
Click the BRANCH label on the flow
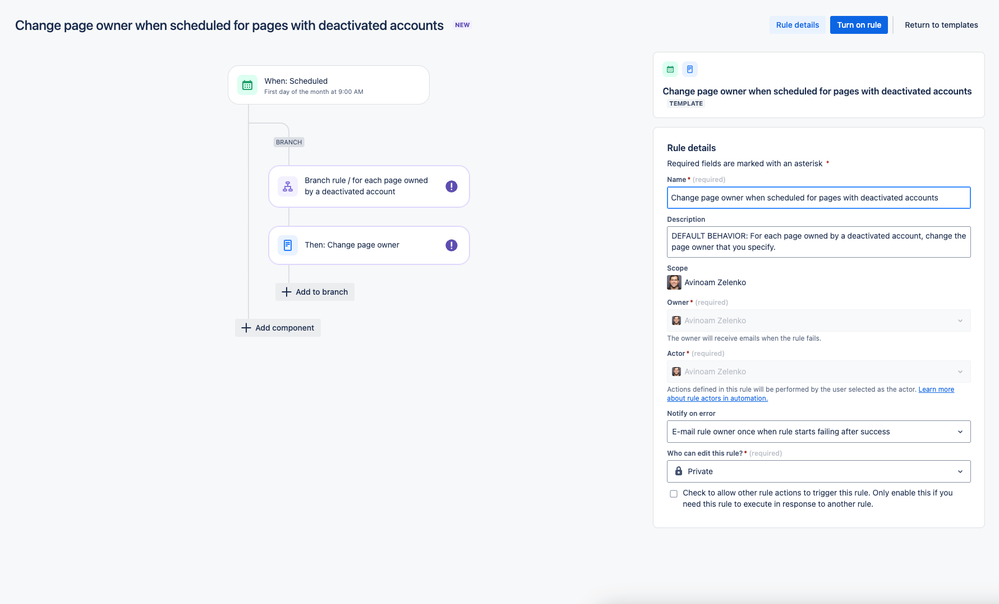[289, 142]
